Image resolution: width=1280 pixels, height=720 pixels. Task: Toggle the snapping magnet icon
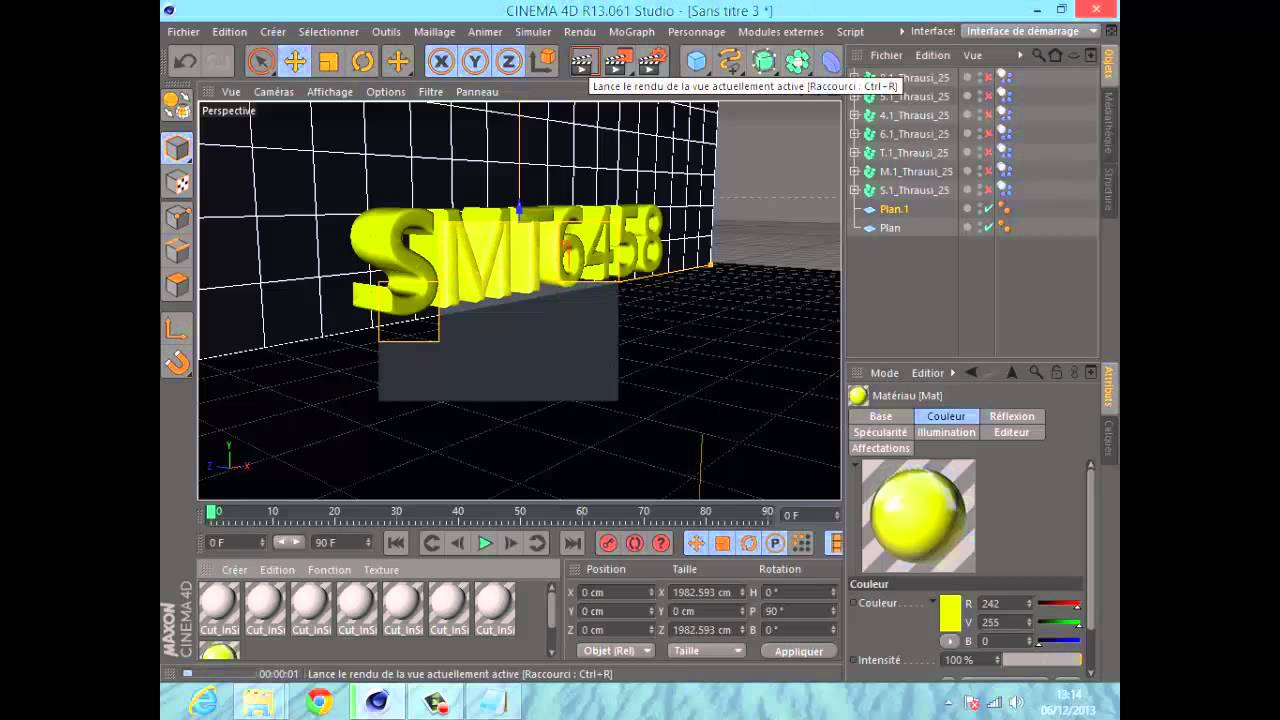tap(177, 362)
